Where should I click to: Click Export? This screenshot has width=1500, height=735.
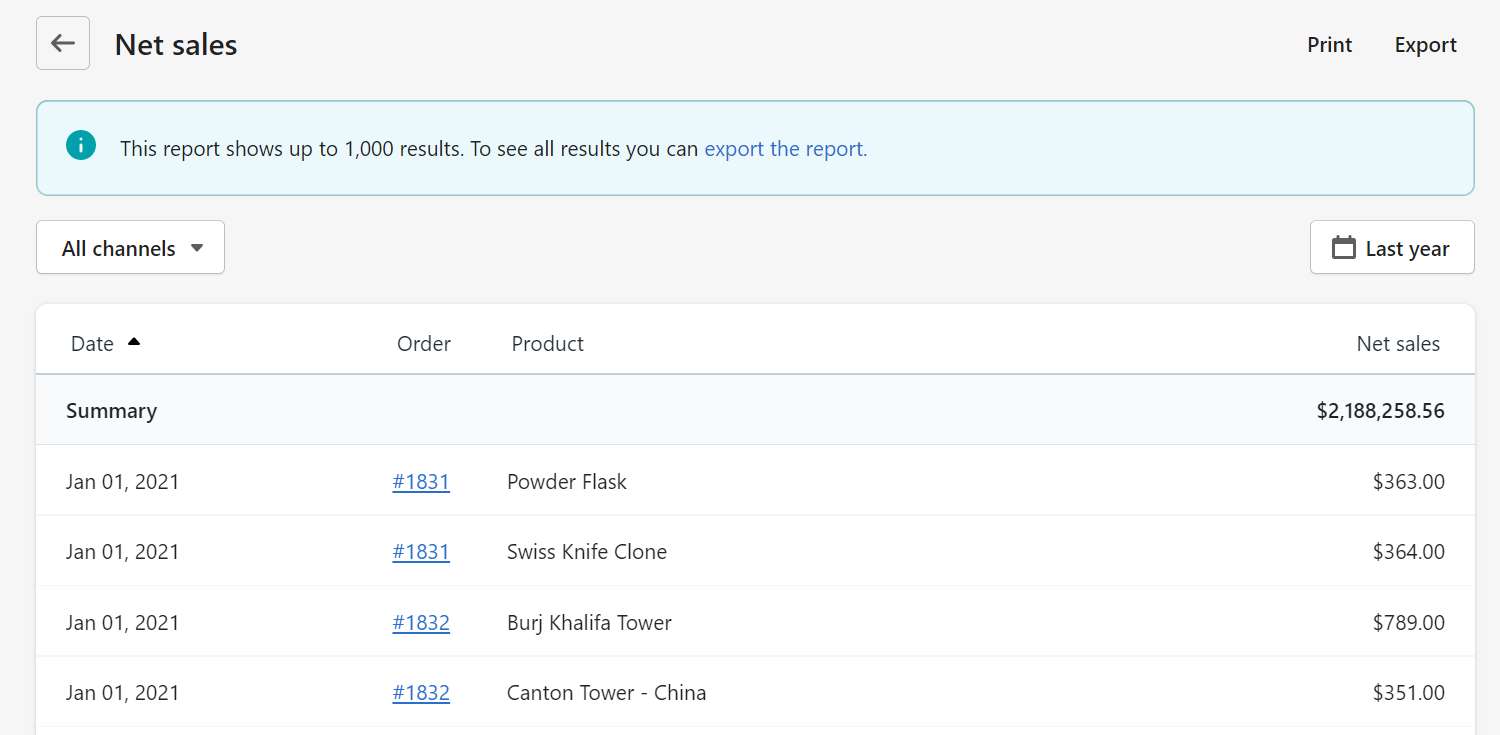coord(1425,45)
